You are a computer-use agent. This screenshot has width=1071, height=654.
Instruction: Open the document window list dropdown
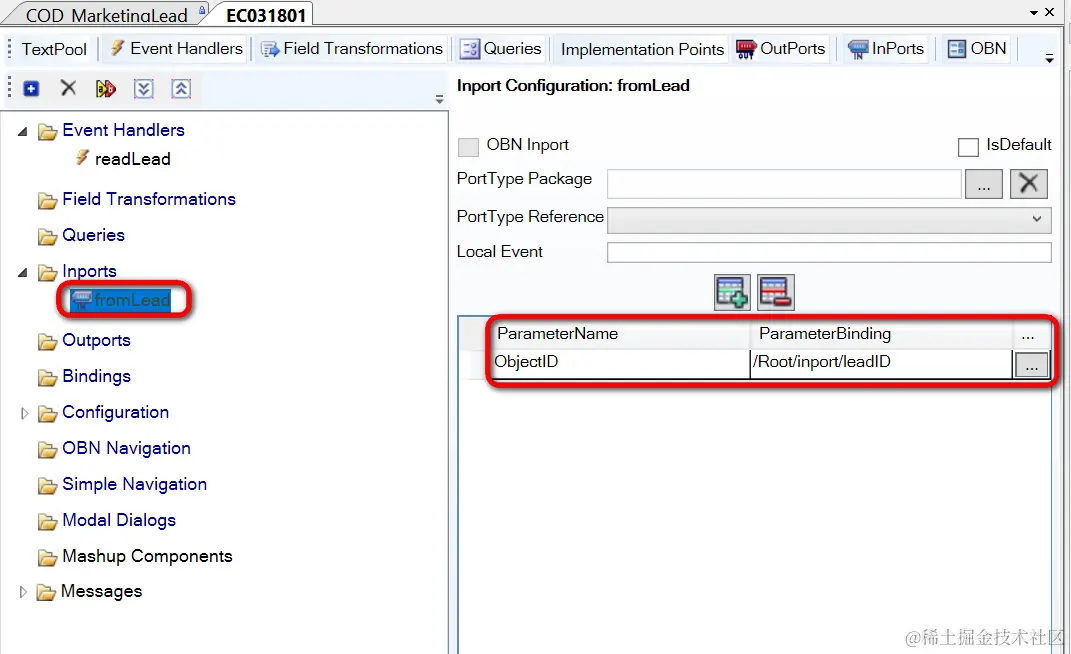[1033, 13]
